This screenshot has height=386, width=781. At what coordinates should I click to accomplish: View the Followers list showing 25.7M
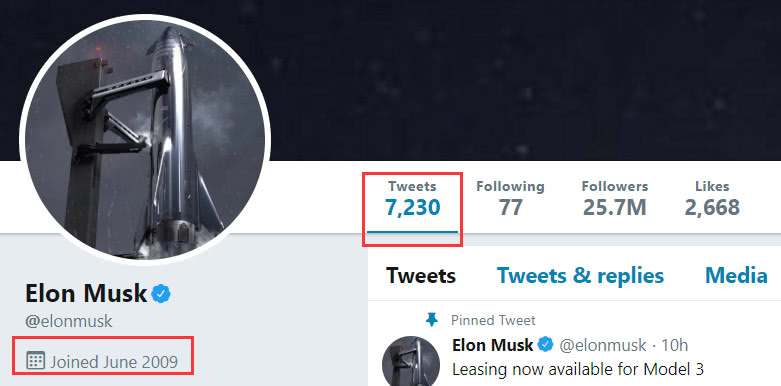click(615, 200)
